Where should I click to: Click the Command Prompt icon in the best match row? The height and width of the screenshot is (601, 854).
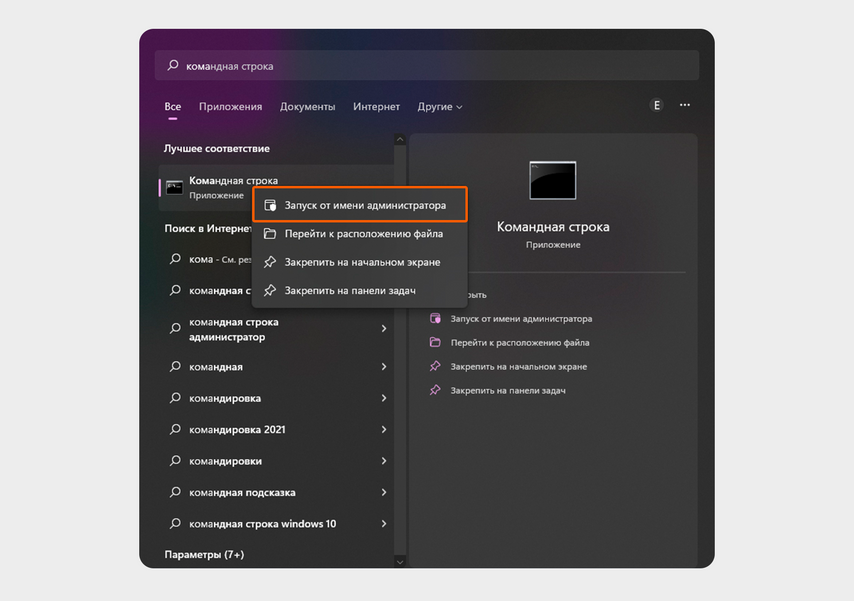click(174, 187)
